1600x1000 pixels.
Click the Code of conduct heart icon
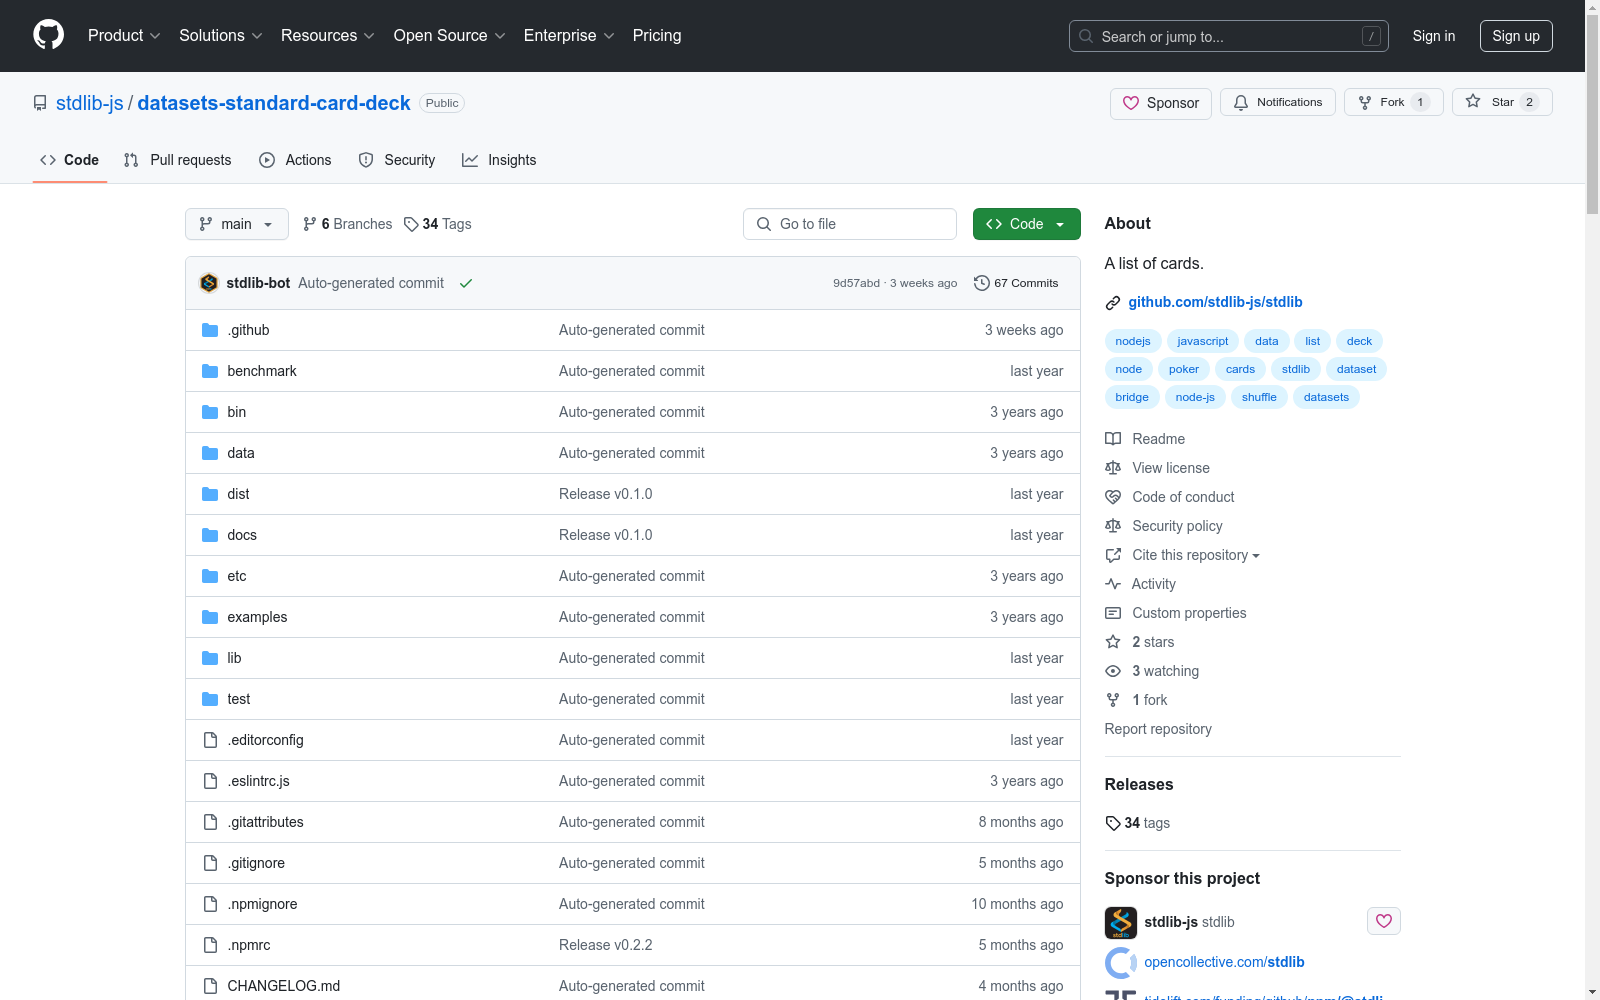click(x=1113, y=497)
